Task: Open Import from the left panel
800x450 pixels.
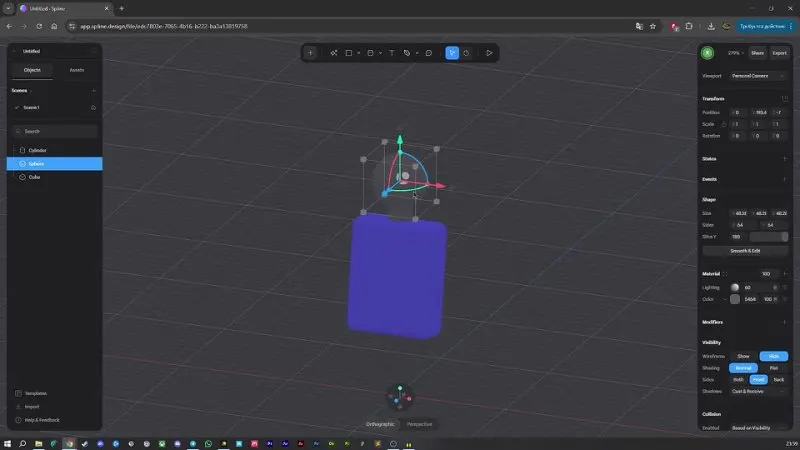Action: [28, 407]
